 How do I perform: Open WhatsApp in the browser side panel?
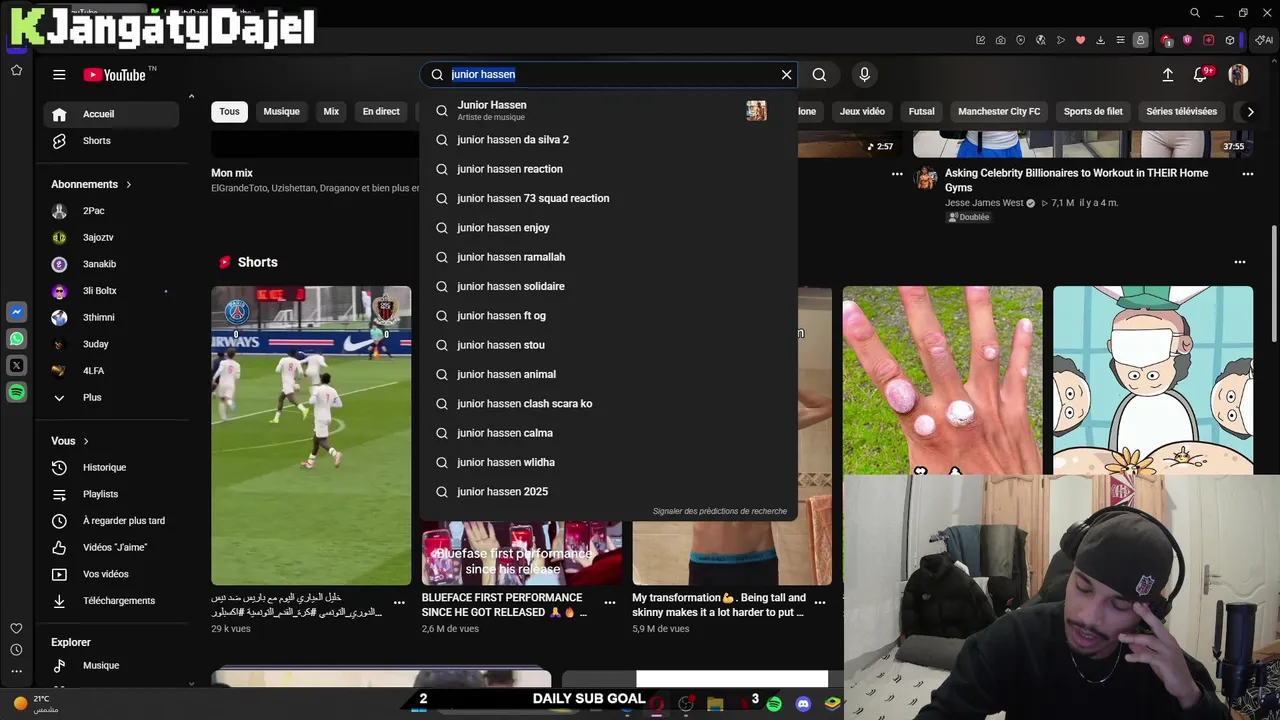[17, 339]
